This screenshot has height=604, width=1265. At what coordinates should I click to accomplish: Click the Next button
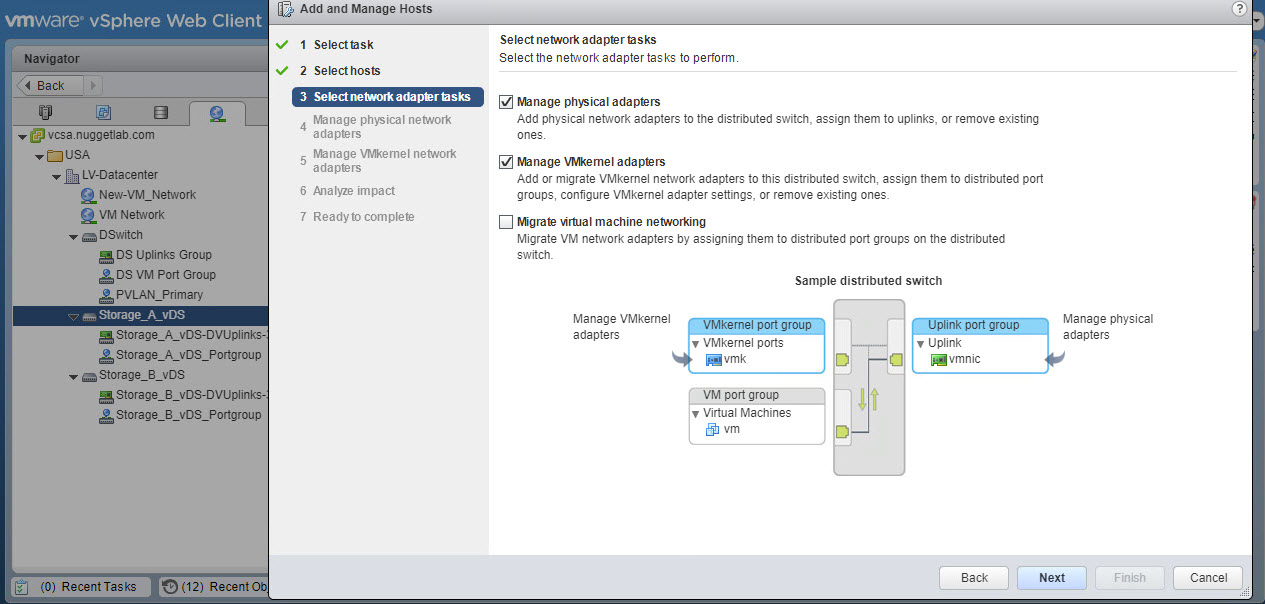tap(1051, 578)
